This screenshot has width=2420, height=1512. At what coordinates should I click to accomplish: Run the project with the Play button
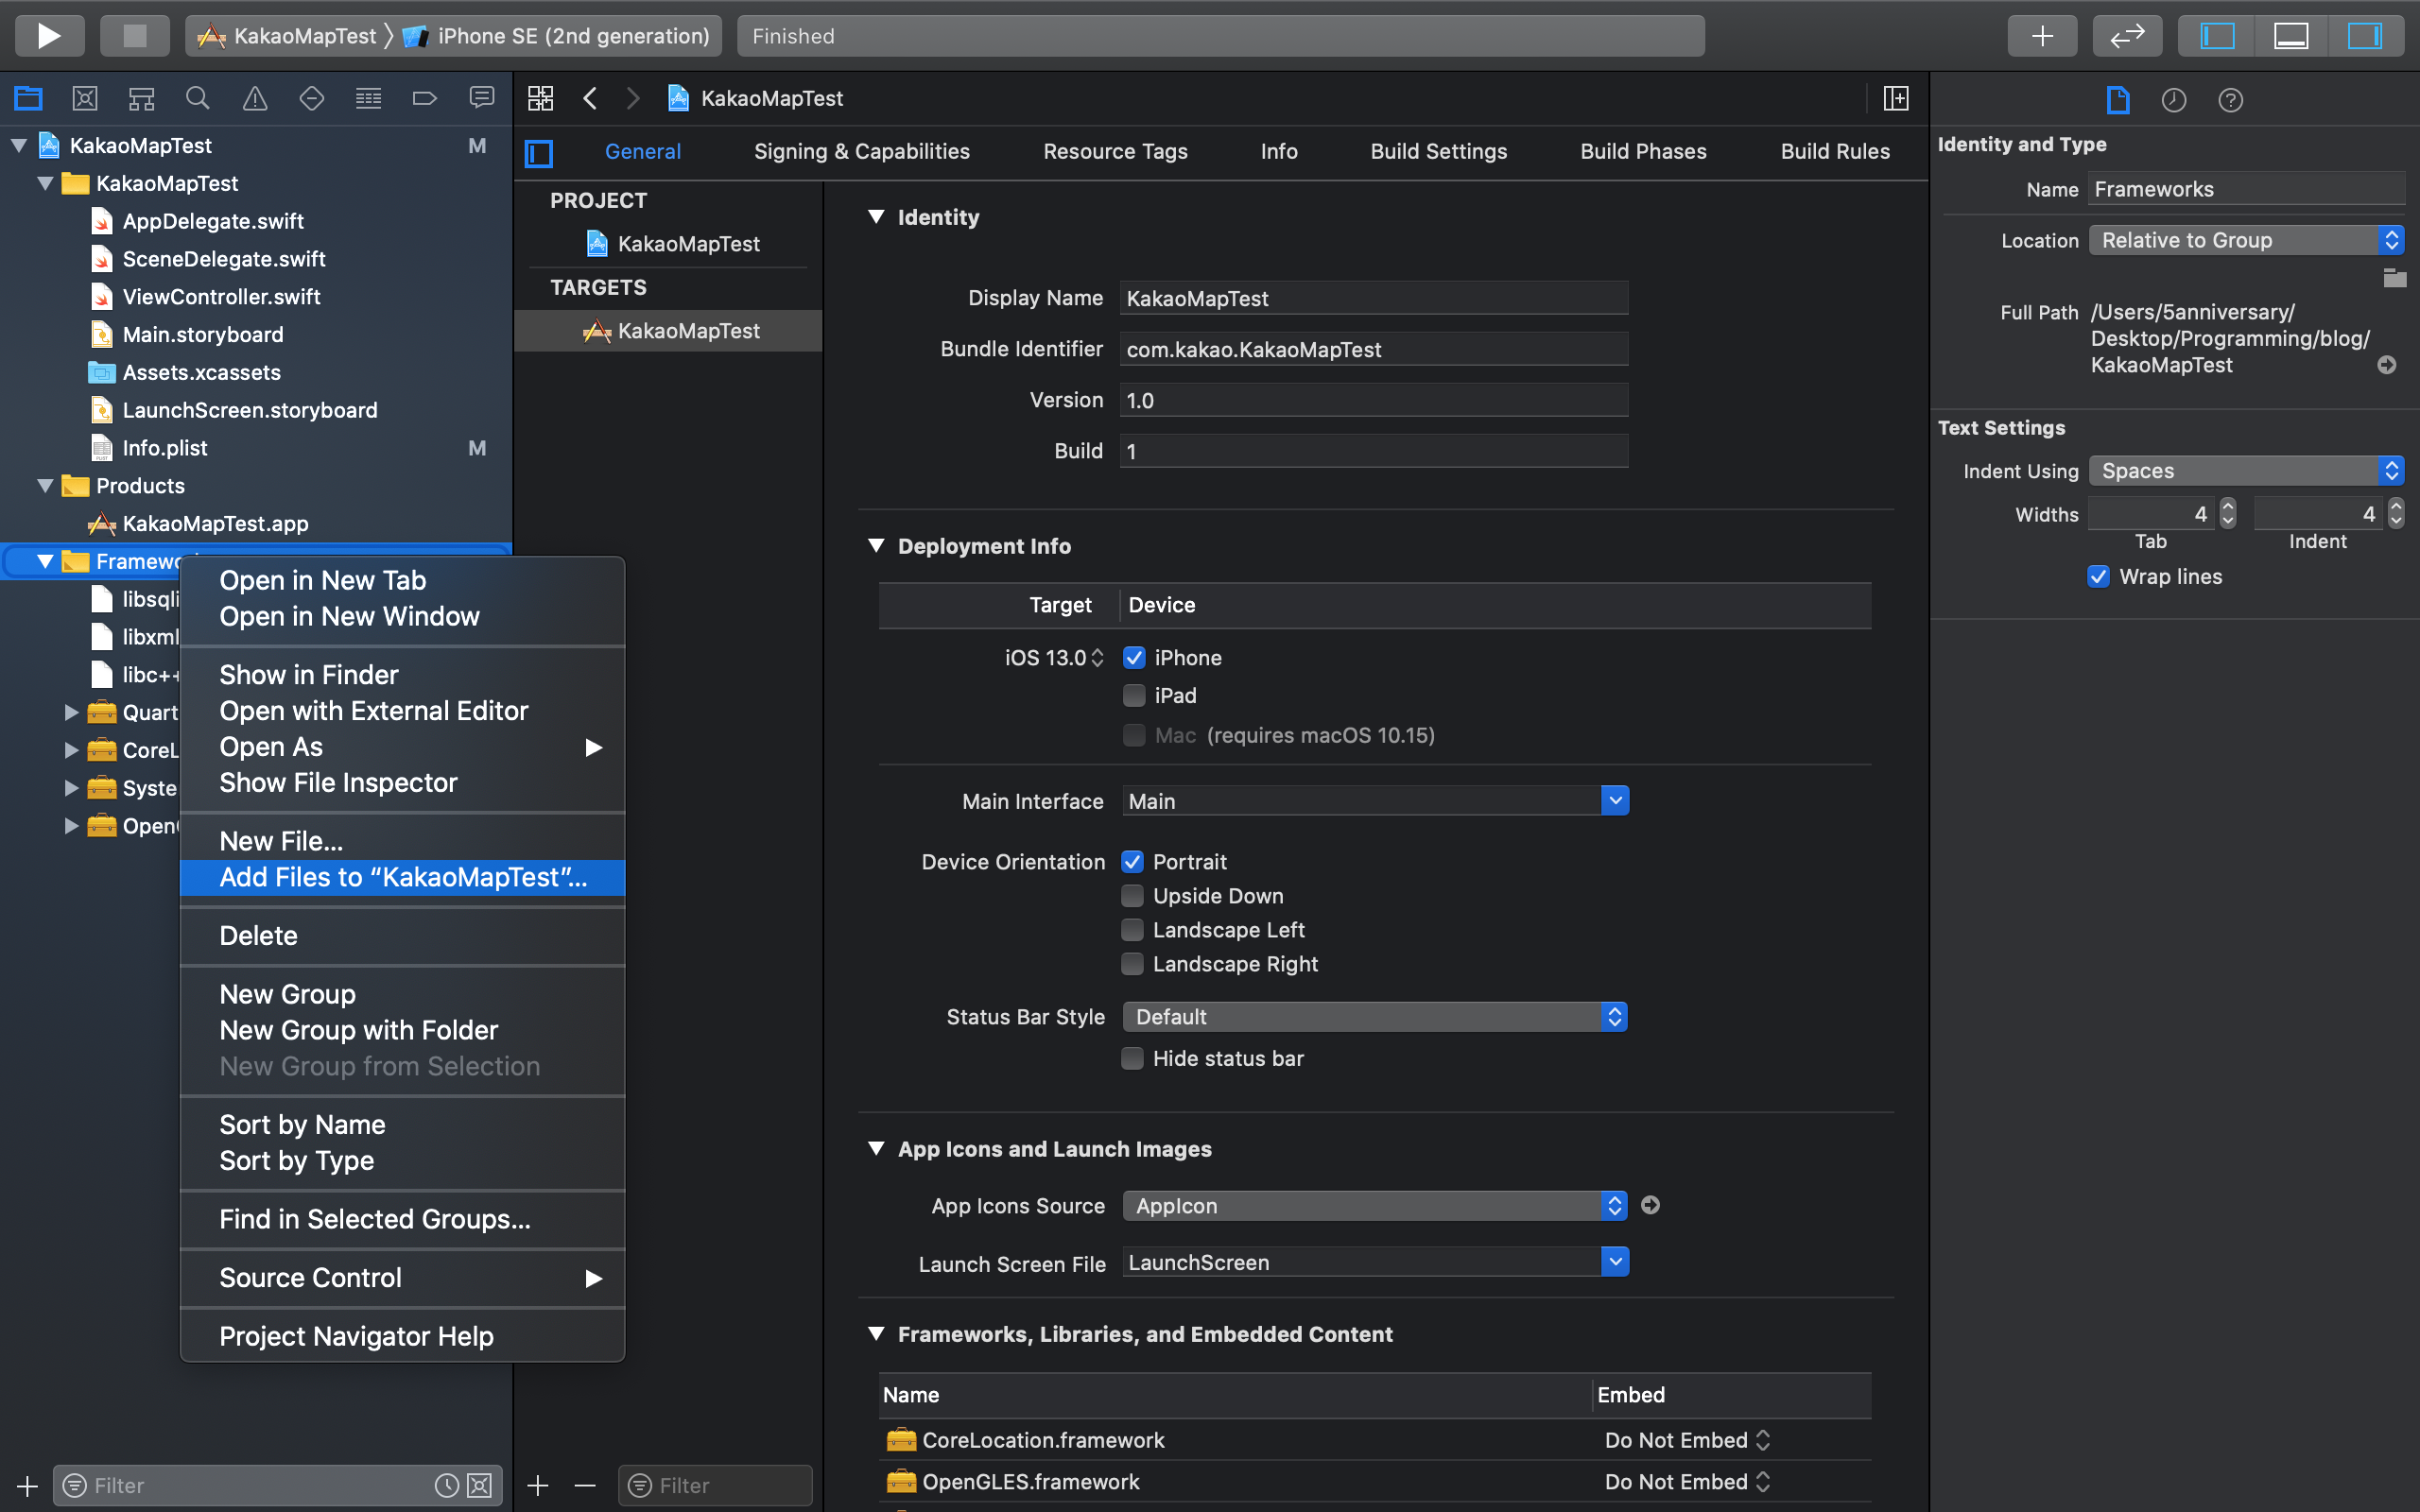pos(49,36)
